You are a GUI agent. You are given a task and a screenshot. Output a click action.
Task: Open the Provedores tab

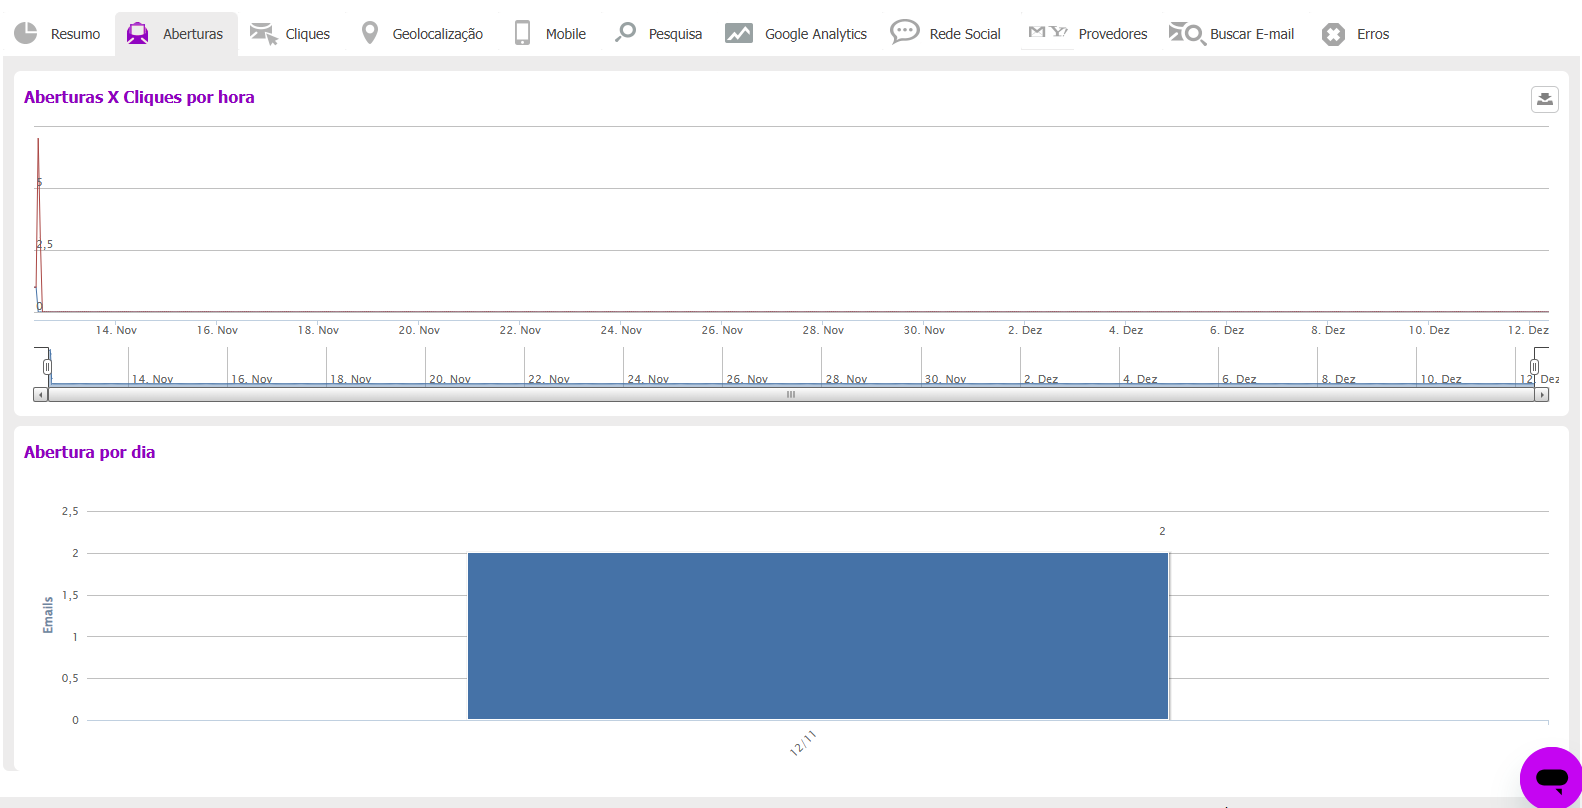[x=1113, y=34]
